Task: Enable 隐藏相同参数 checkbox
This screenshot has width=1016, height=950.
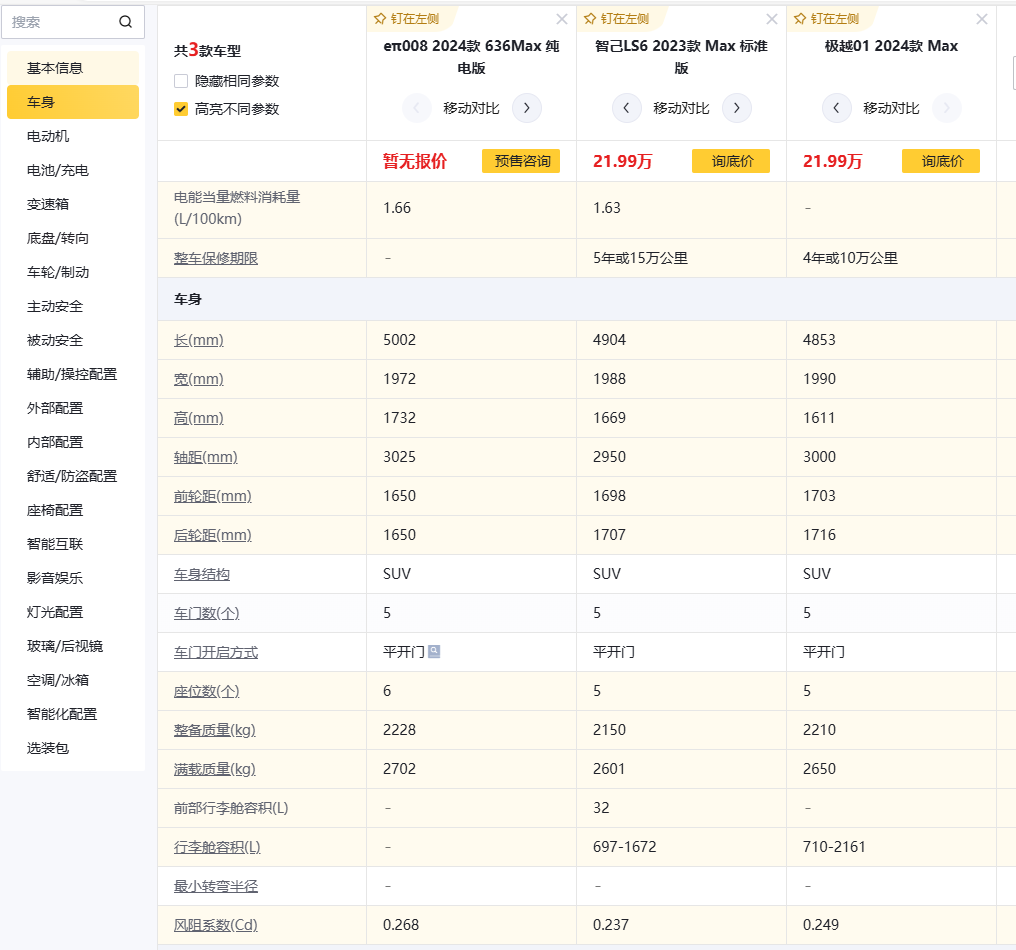Action: click(181, 81)
